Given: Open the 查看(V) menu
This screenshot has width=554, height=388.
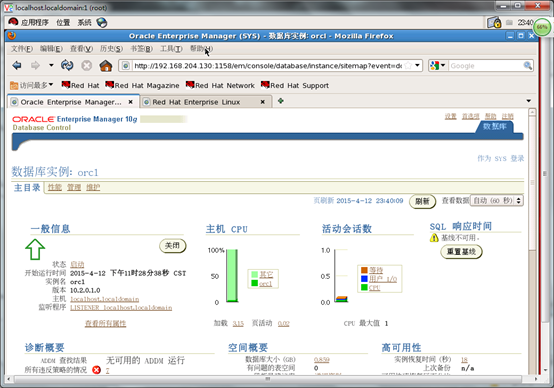Looking at the screenshot, I should coord(81,48).
